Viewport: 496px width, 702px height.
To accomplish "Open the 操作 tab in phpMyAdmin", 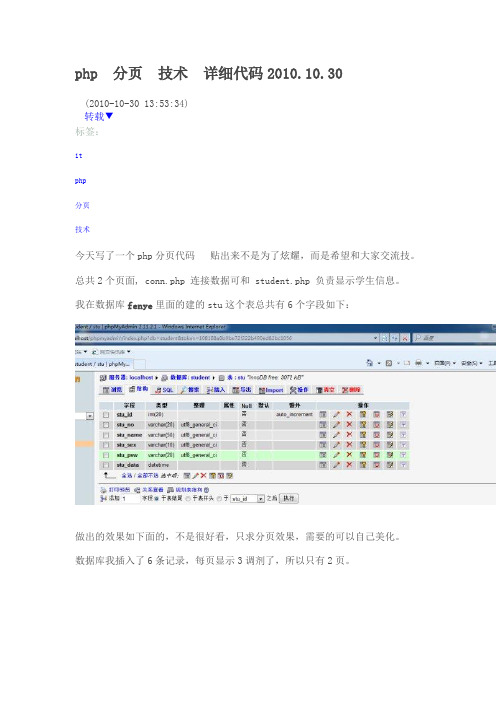I will pos(299,390).
